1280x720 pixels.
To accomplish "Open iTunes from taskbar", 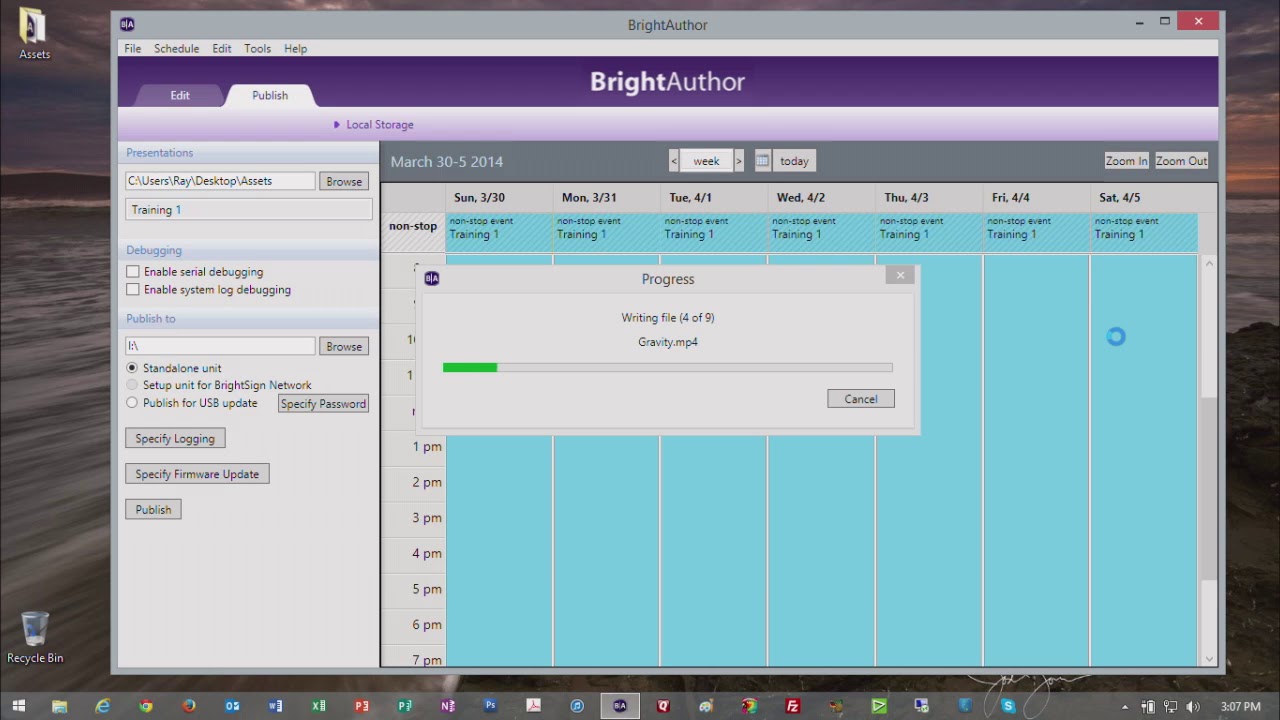I will pos(577,706).
